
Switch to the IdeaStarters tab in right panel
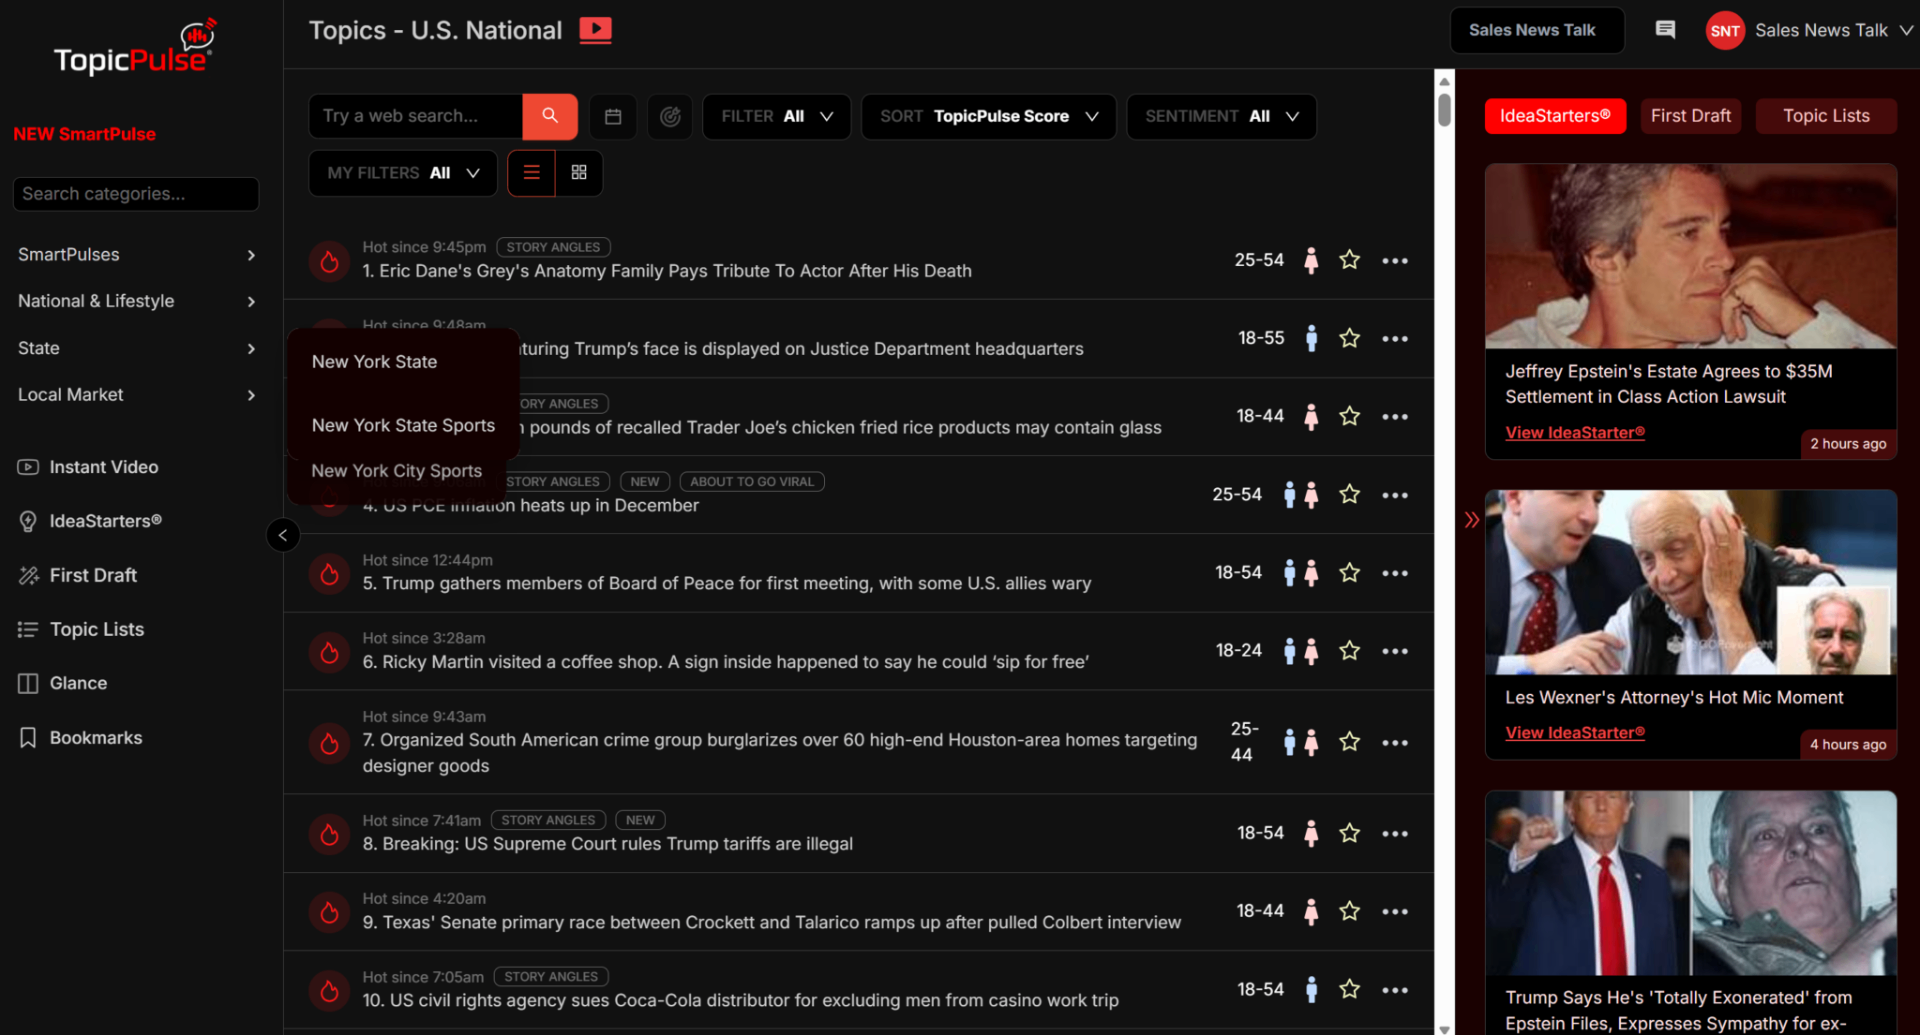click(1555, 116)
